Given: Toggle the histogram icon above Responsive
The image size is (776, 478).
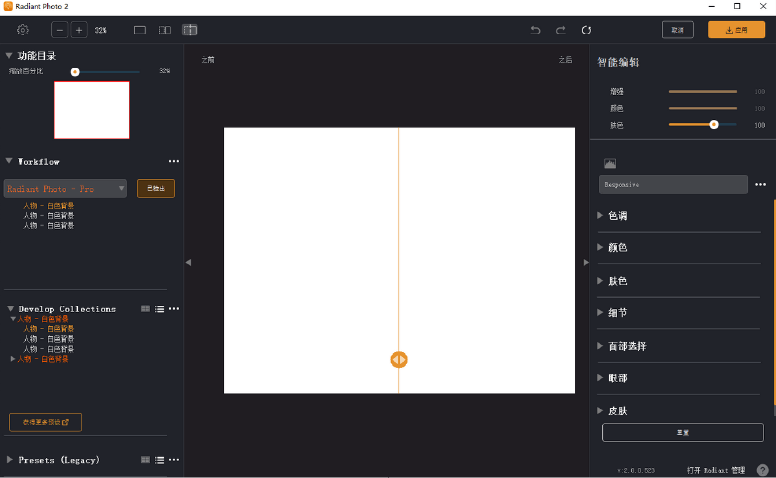Looking at the screenshot, I should pos(610,163).
